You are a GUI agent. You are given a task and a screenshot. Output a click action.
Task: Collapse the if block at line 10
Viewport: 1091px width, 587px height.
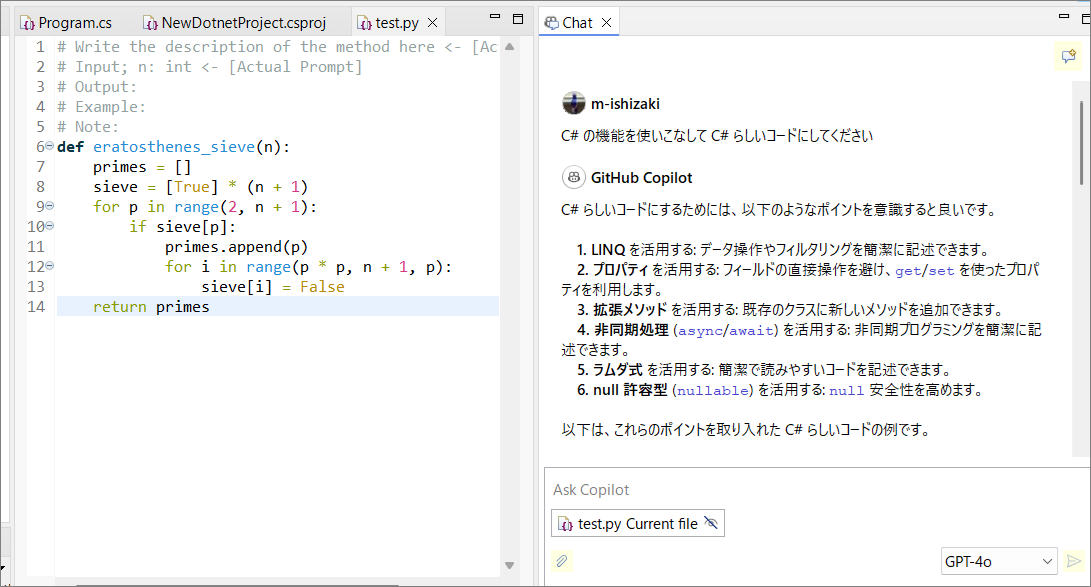coord(49,226)
